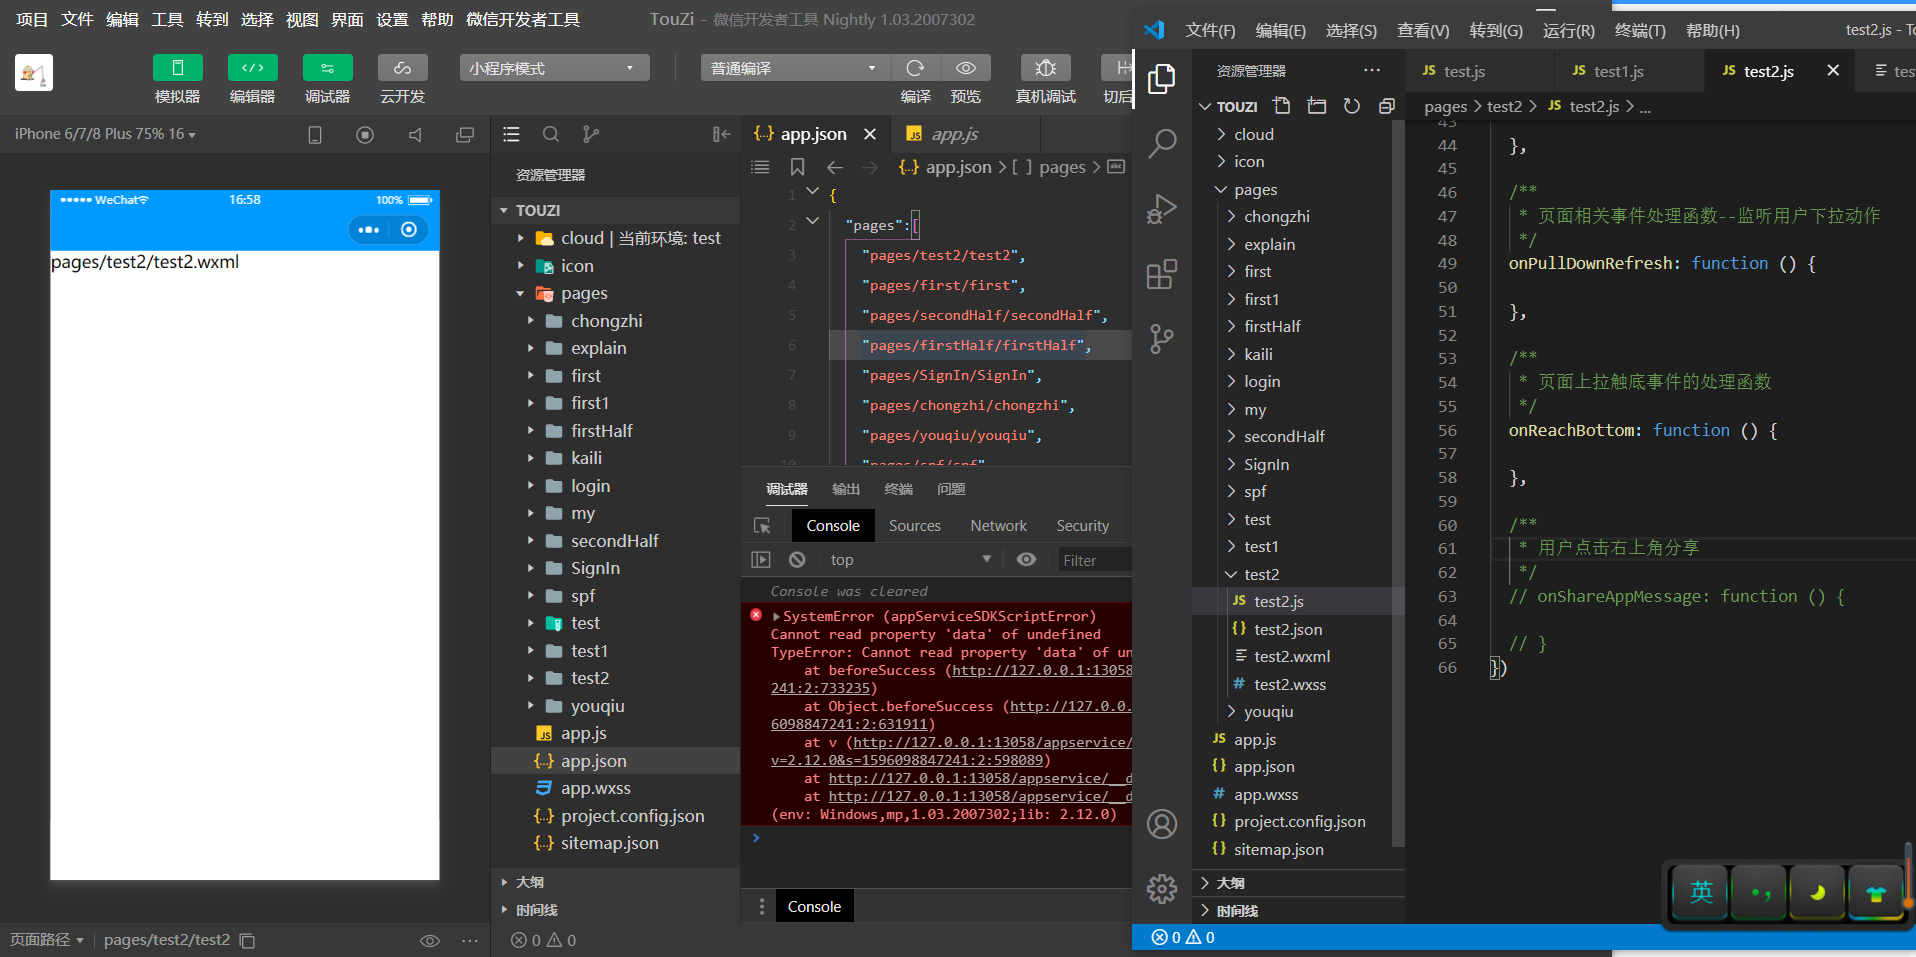Click the phone-shaped icon in simulator toolbar
The height and width of the screenshot is (957, 1916).
click(x=315, y=135)
